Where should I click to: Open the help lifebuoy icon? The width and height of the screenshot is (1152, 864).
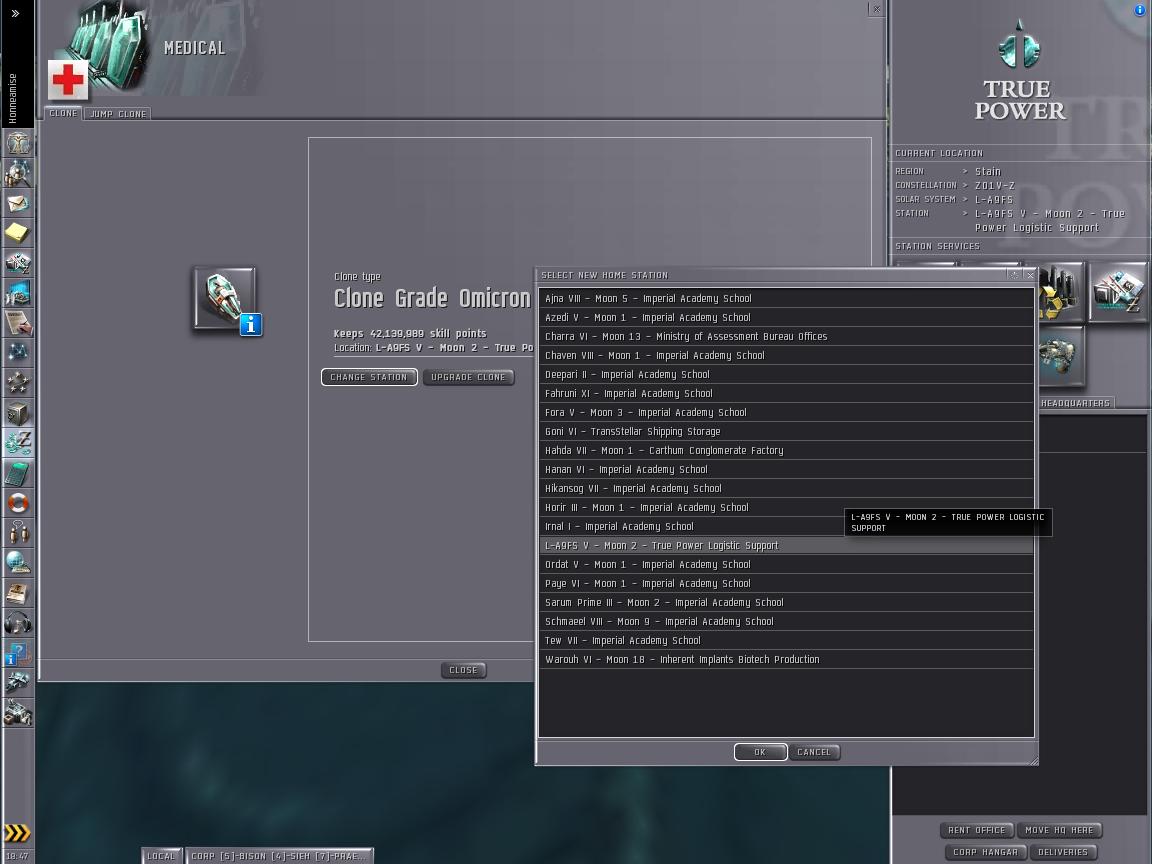(18, 503)
